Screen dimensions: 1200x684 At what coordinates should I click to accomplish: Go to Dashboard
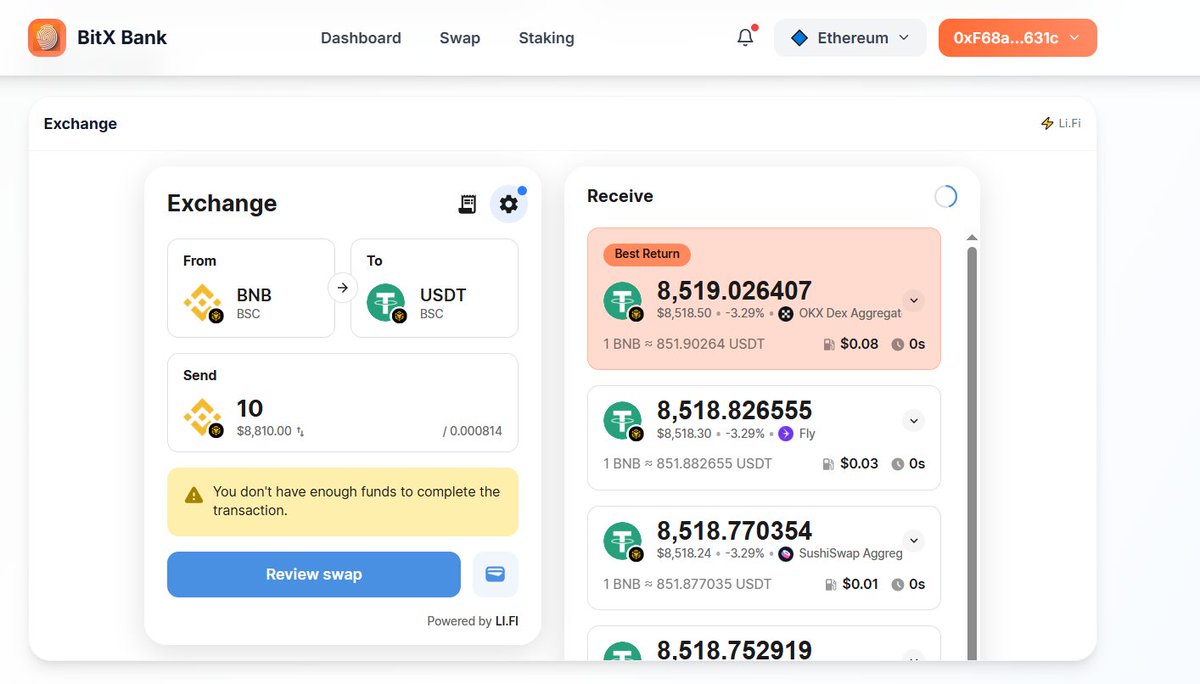click(361, 38)
